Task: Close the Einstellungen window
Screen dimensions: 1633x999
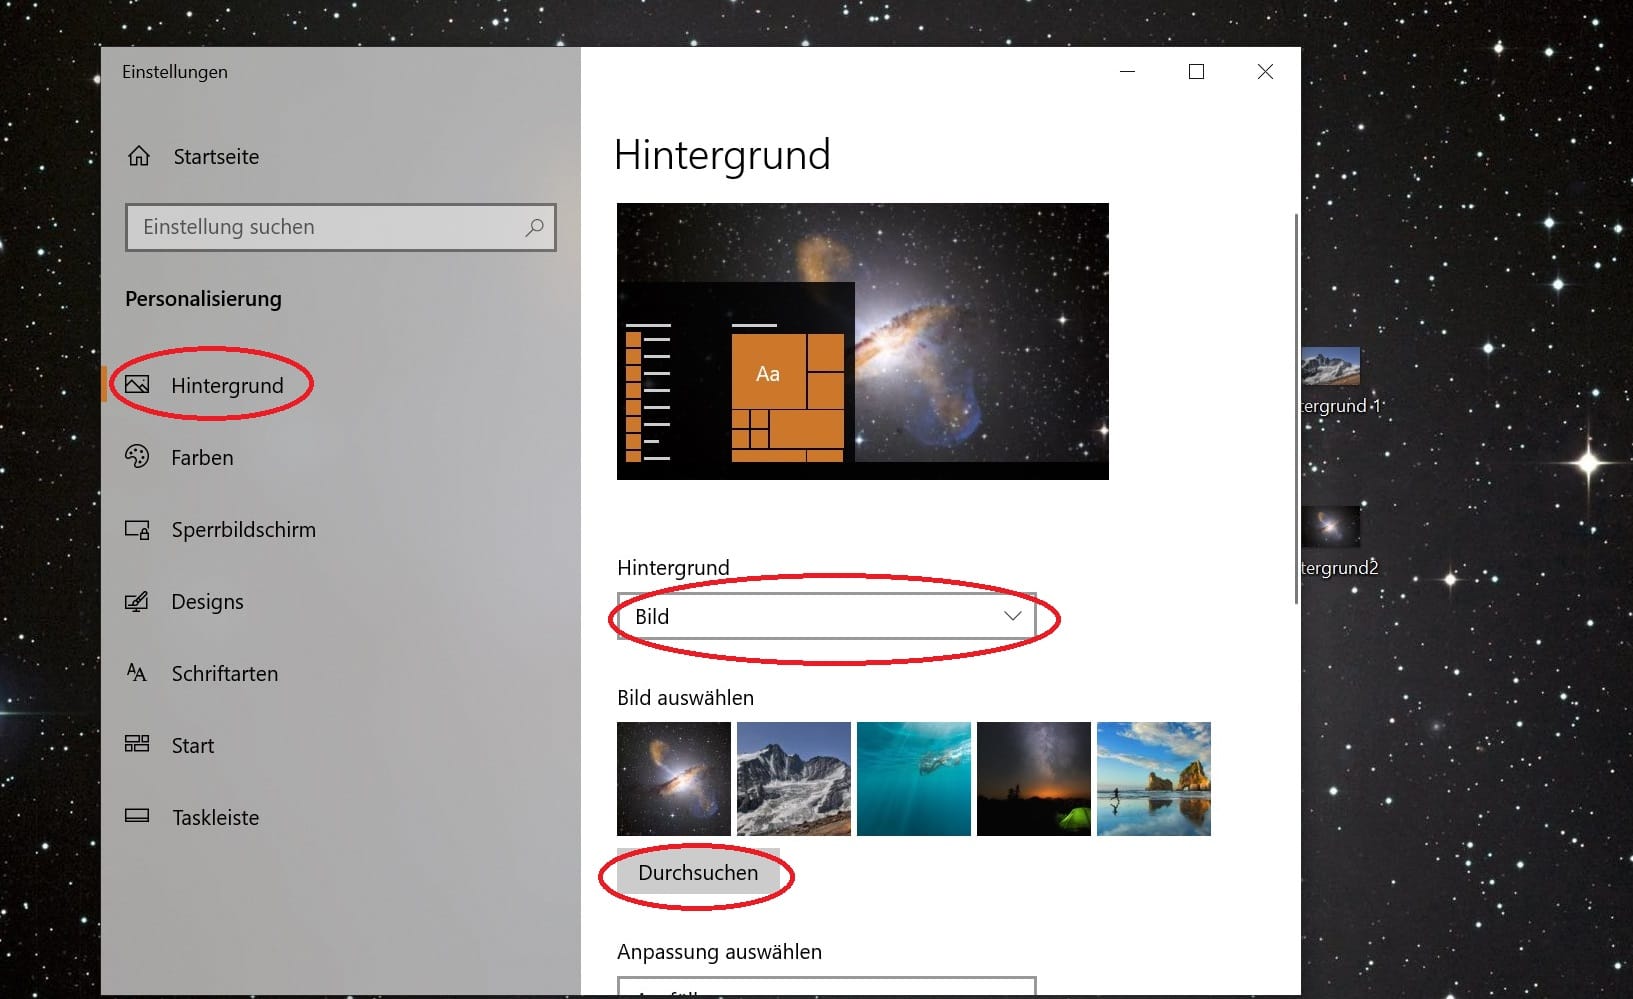Action: [x=1265, y=72]
